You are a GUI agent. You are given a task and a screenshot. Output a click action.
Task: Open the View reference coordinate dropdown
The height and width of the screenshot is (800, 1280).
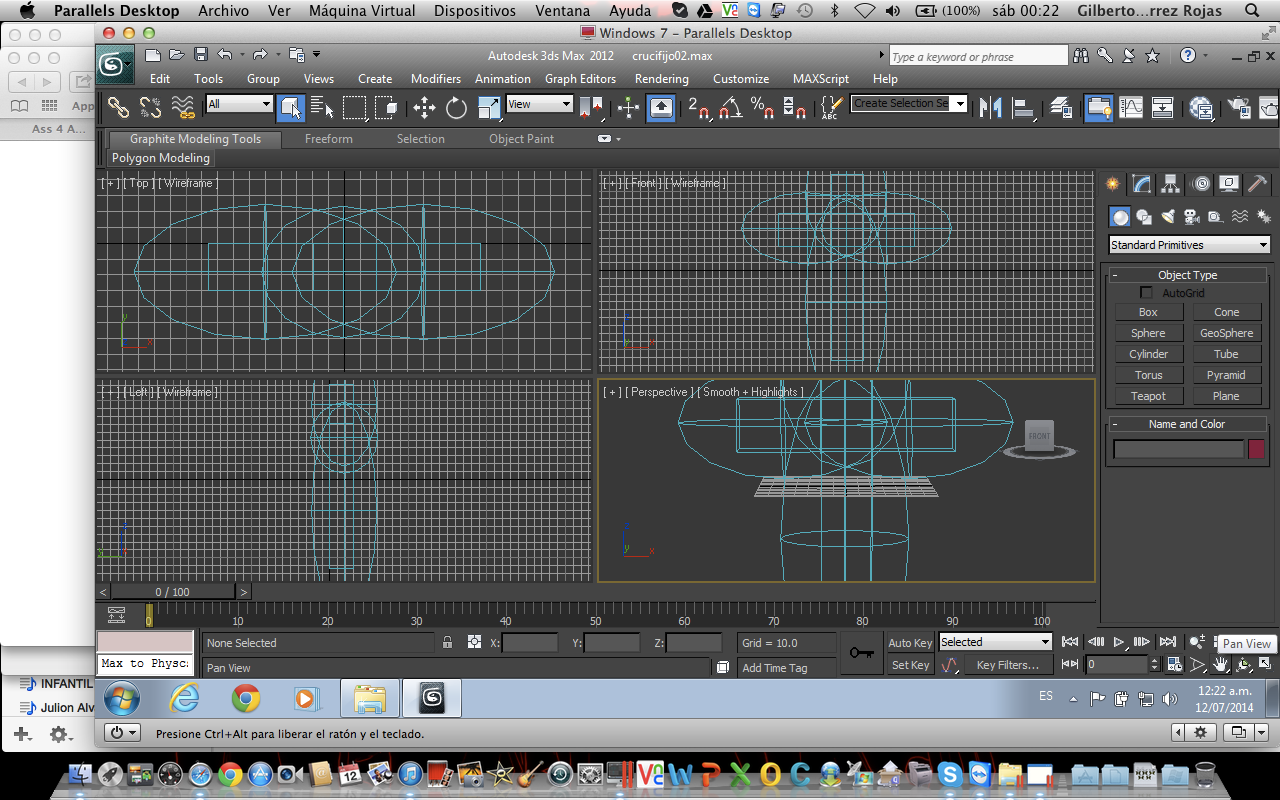coord(539,104)
